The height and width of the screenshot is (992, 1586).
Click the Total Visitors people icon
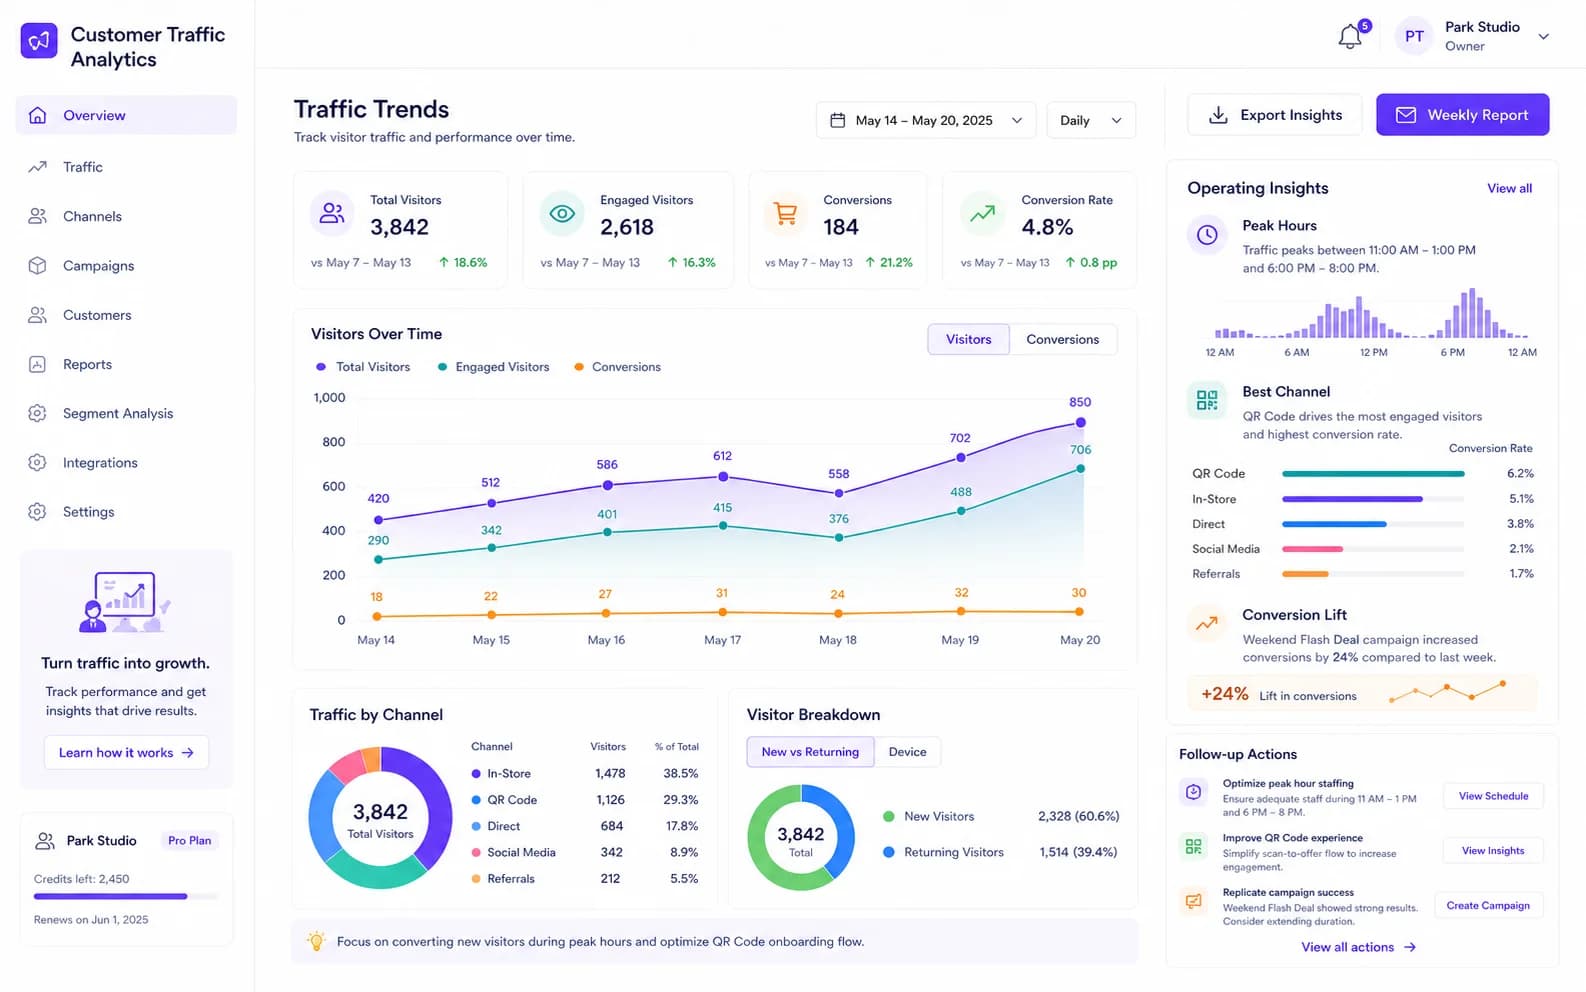pyautogui.click(x=332, y=213)
